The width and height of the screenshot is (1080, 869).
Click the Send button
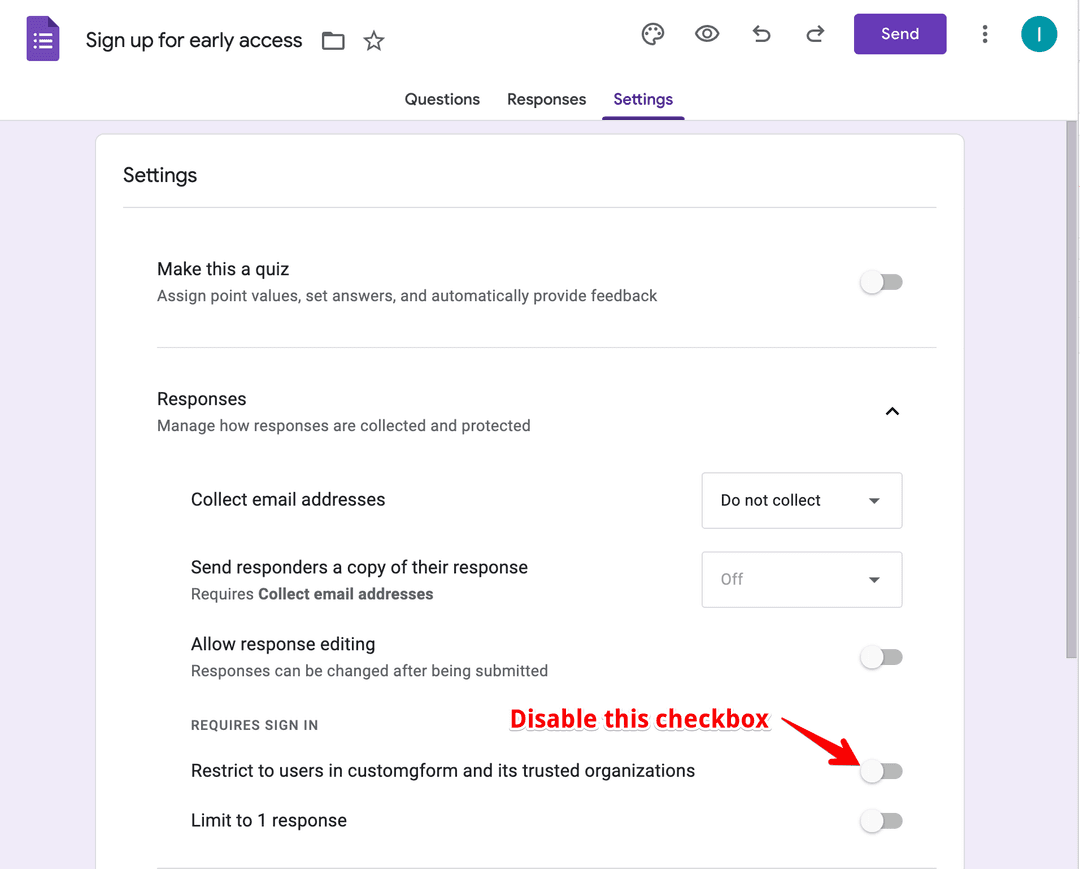click(899, 33)
